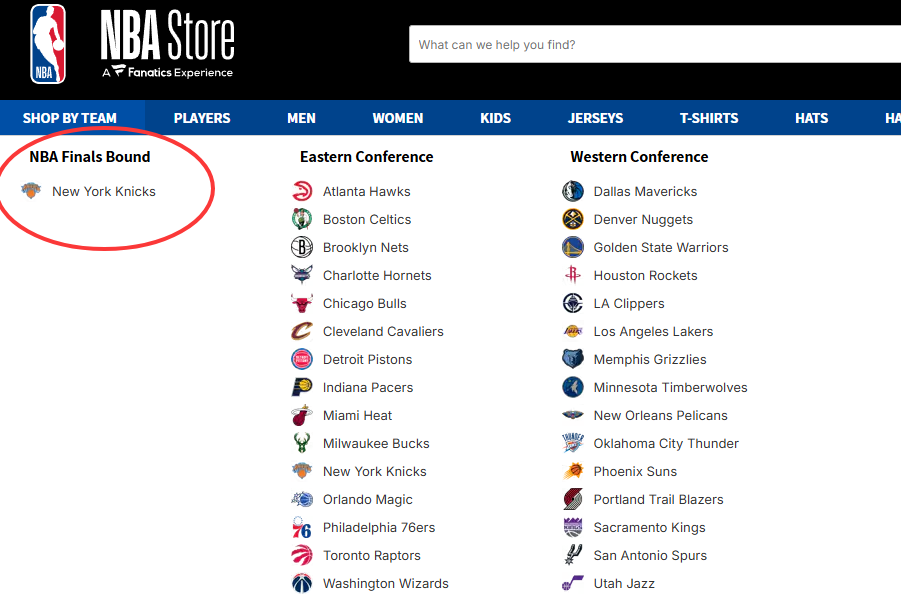Viewport: 901px width, 607px height.
Task: Click the Western Conference heading
Action: tap(639, 157)
